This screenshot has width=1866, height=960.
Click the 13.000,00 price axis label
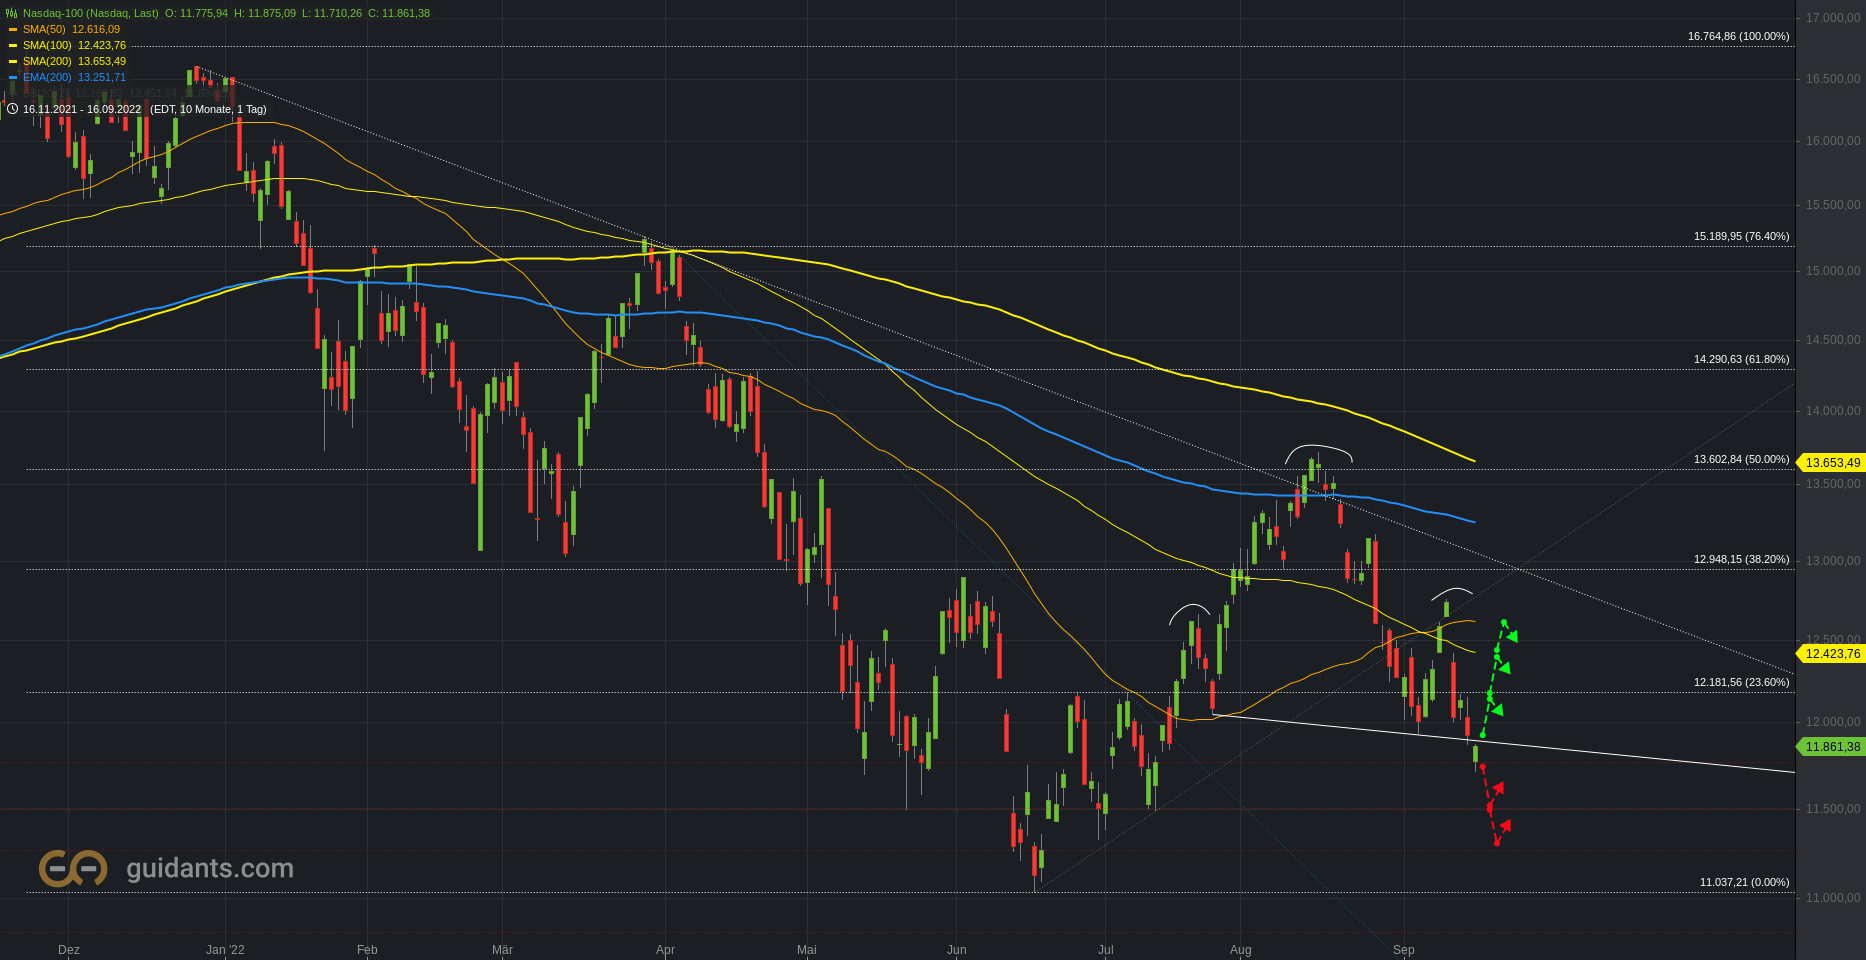pyautogui.click(x=1833, y=561)
